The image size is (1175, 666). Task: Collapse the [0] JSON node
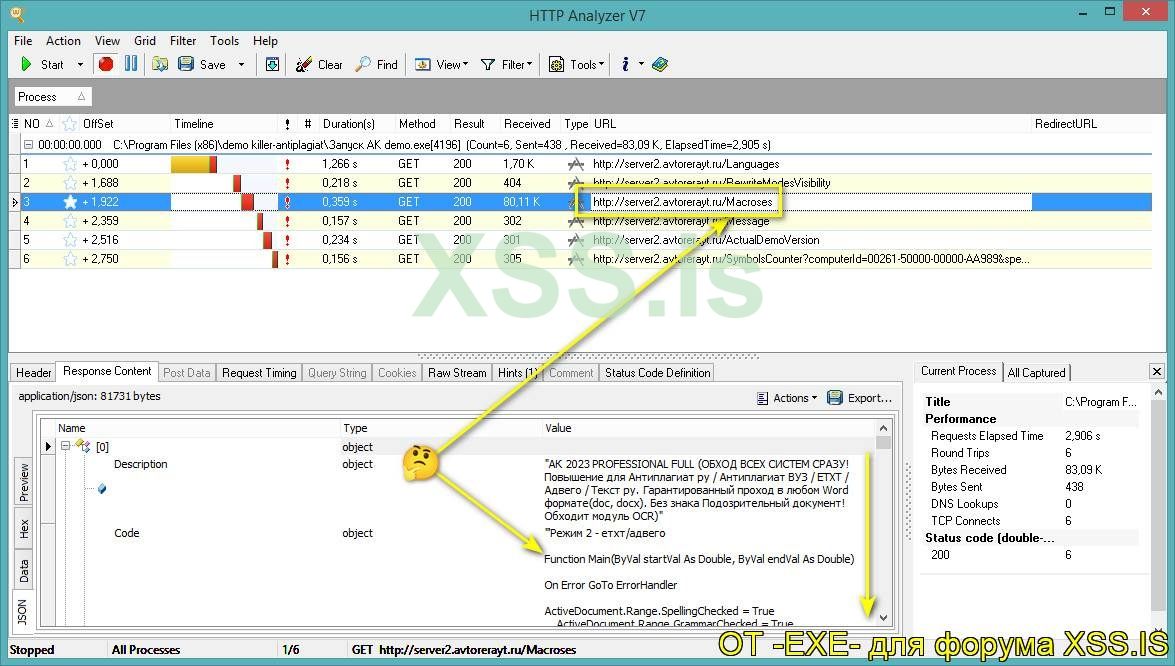point(65,446)
